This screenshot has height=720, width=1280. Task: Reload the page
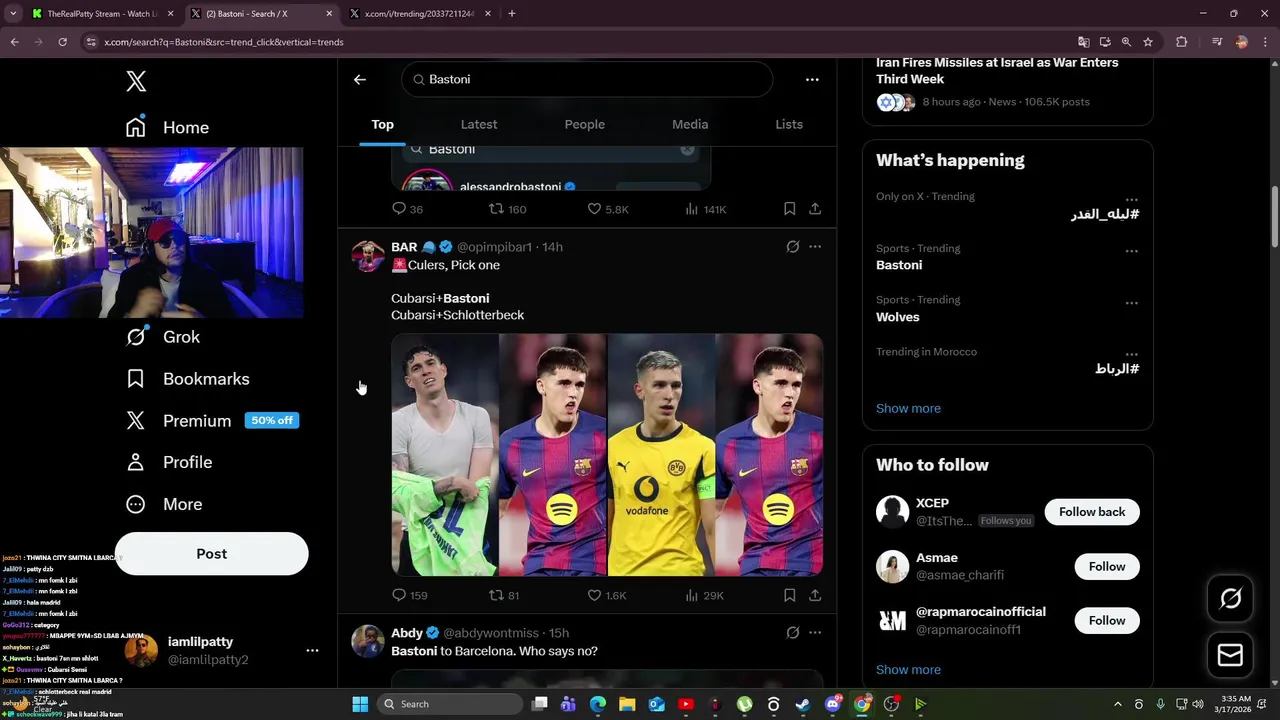62,42
